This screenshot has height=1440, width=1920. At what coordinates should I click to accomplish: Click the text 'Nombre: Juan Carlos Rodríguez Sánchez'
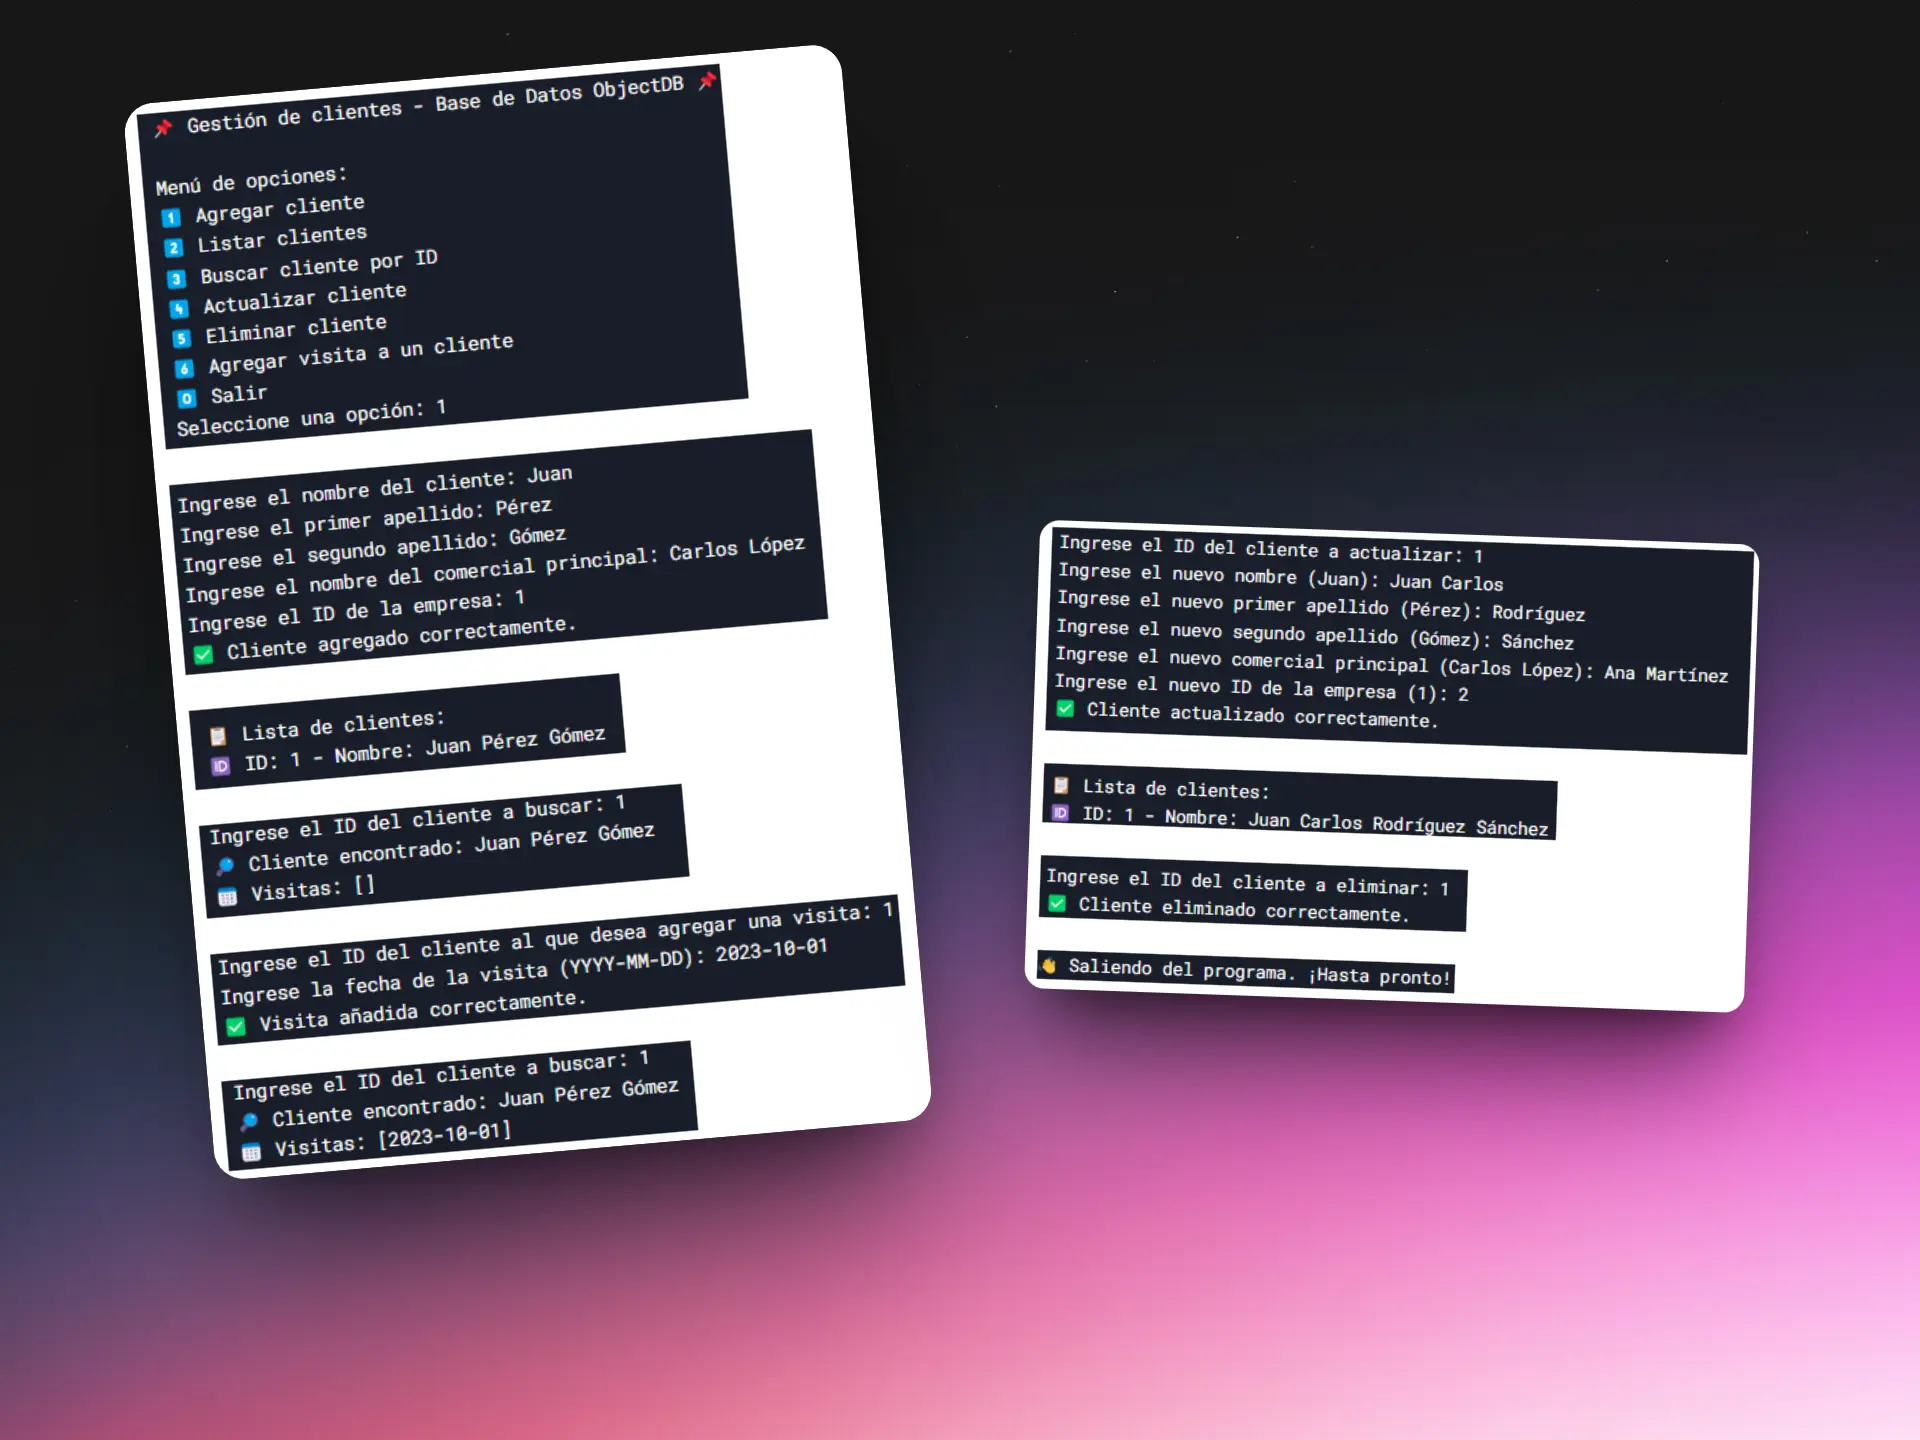1356,822
